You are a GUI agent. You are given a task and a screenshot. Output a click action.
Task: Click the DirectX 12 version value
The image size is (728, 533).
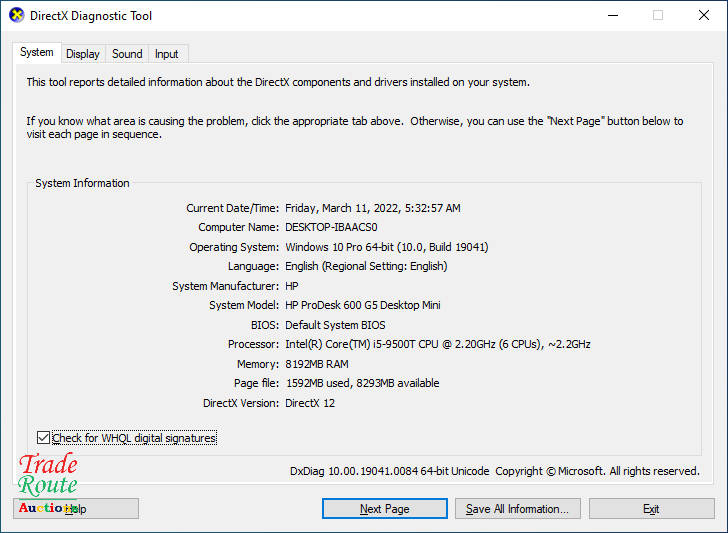[x=311, y=403]
